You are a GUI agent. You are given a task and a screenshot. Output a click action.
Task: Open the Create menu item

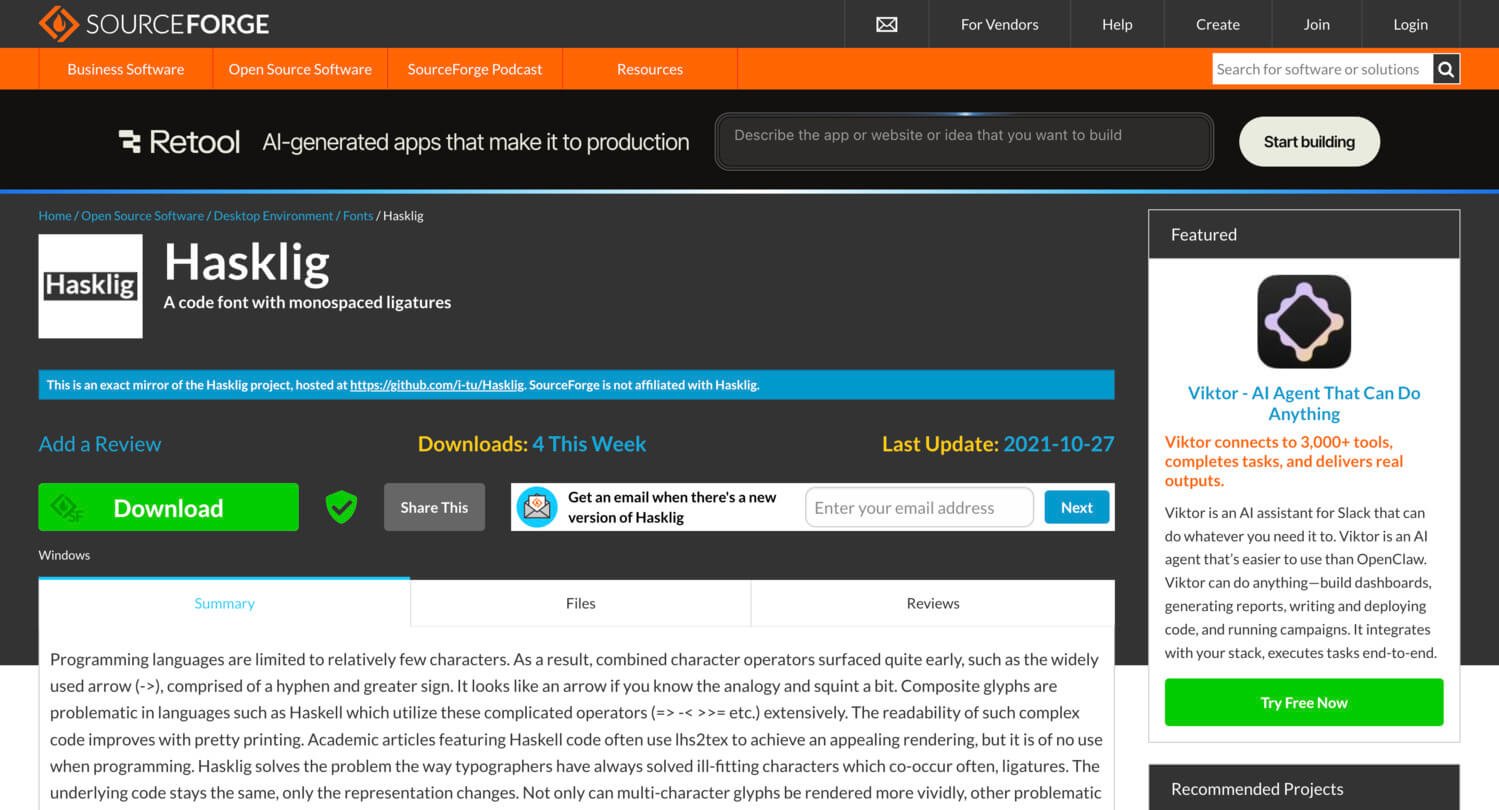point(1217,24)
